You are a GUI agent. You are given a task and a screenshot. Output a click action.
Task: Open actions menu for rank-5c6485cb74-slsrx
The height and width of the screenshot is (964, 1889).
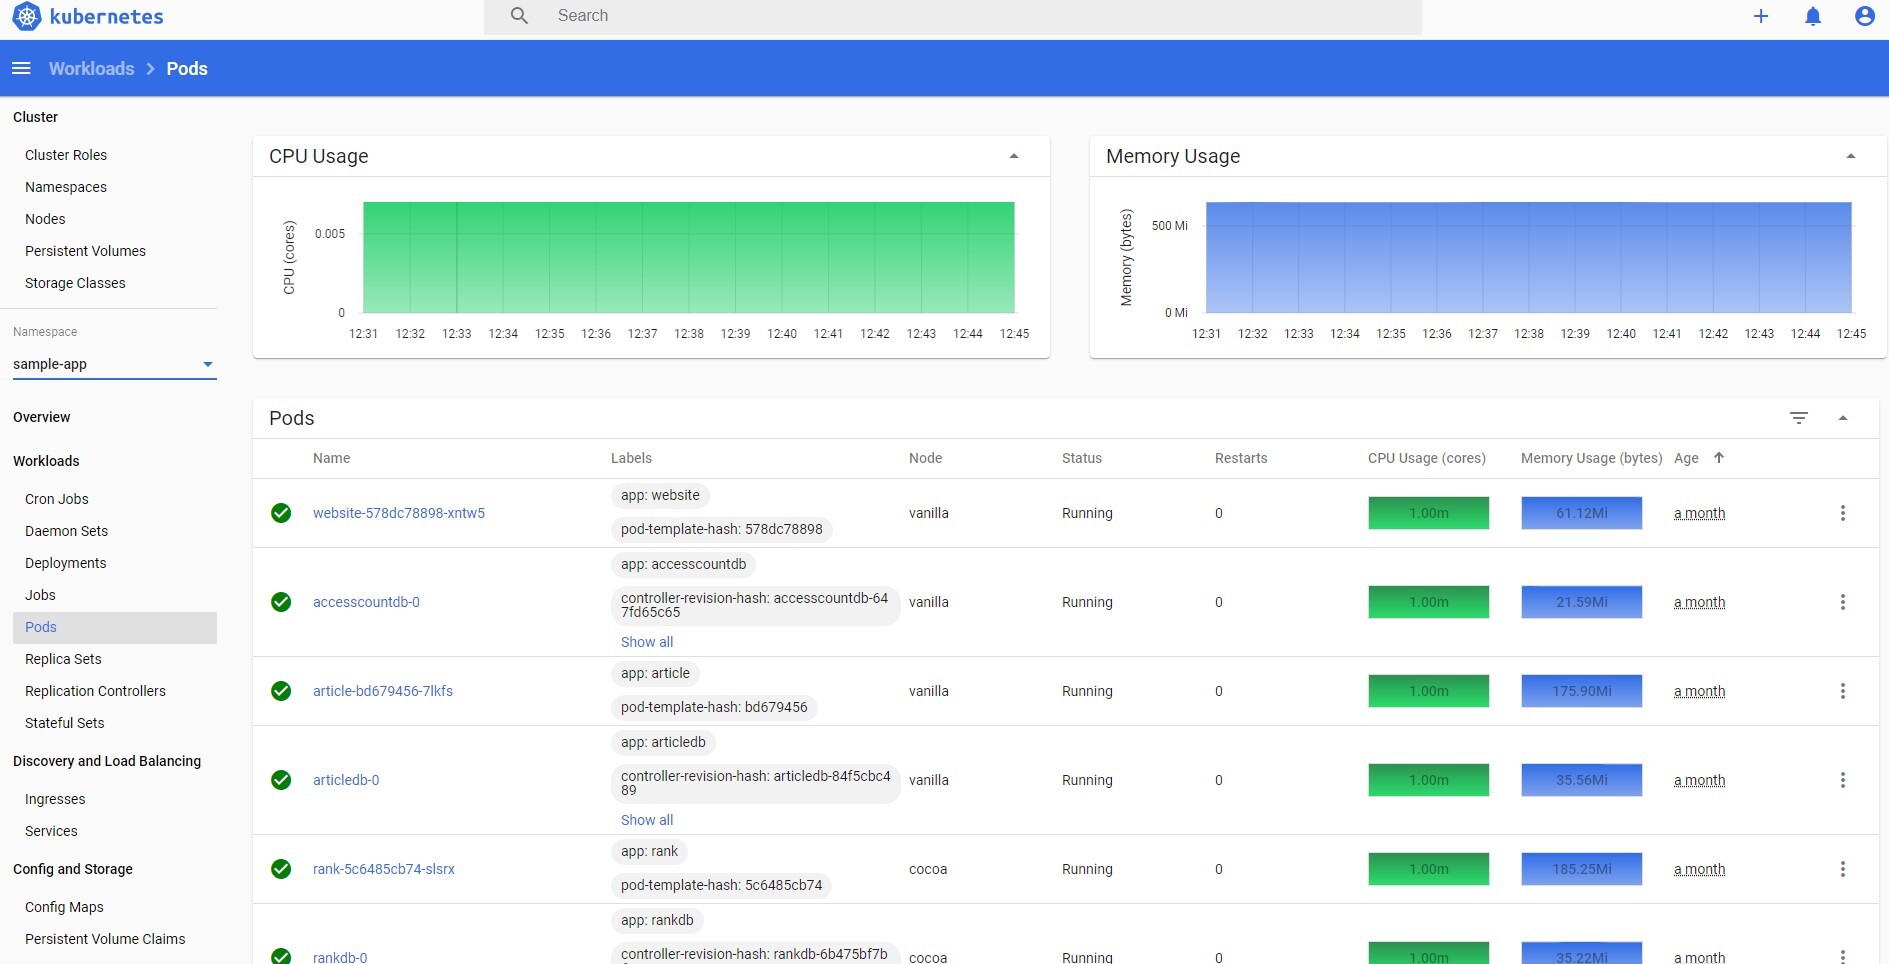[x=1843, y=869]
